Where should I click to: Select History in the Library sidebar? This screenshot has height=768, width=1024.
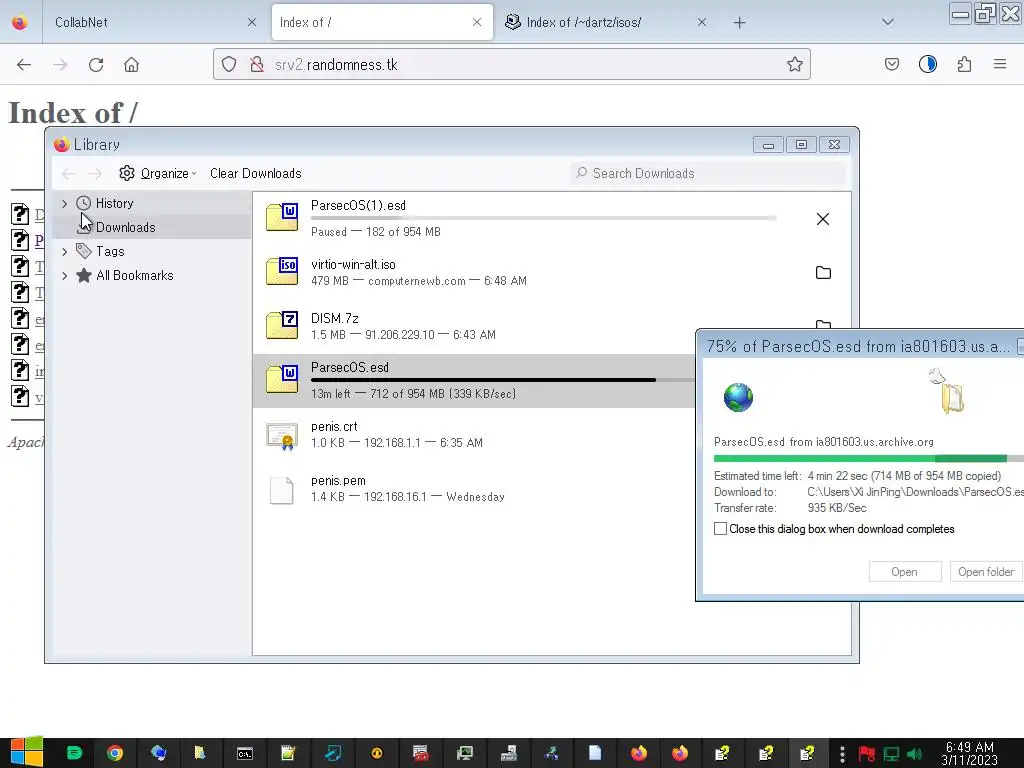[114, 203]
